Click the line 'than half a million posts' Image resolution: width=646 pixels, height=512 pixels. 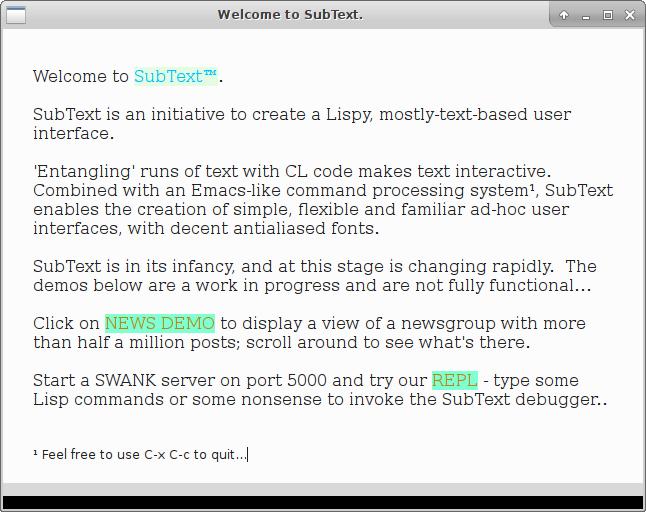(x=282, y=342)
